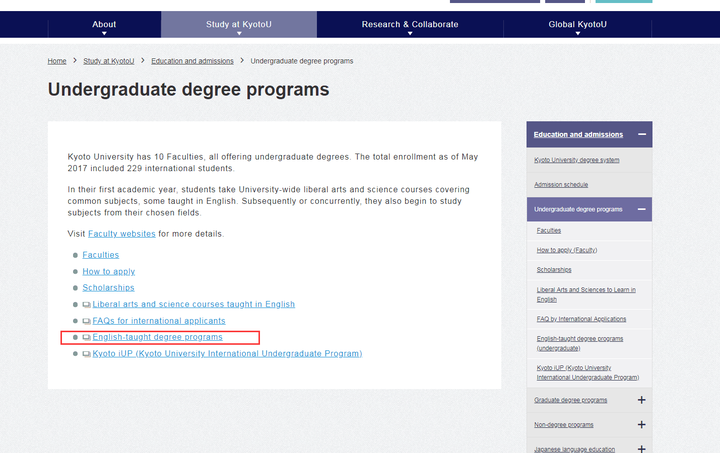Open the Faculties list link

tap(100, 255)
